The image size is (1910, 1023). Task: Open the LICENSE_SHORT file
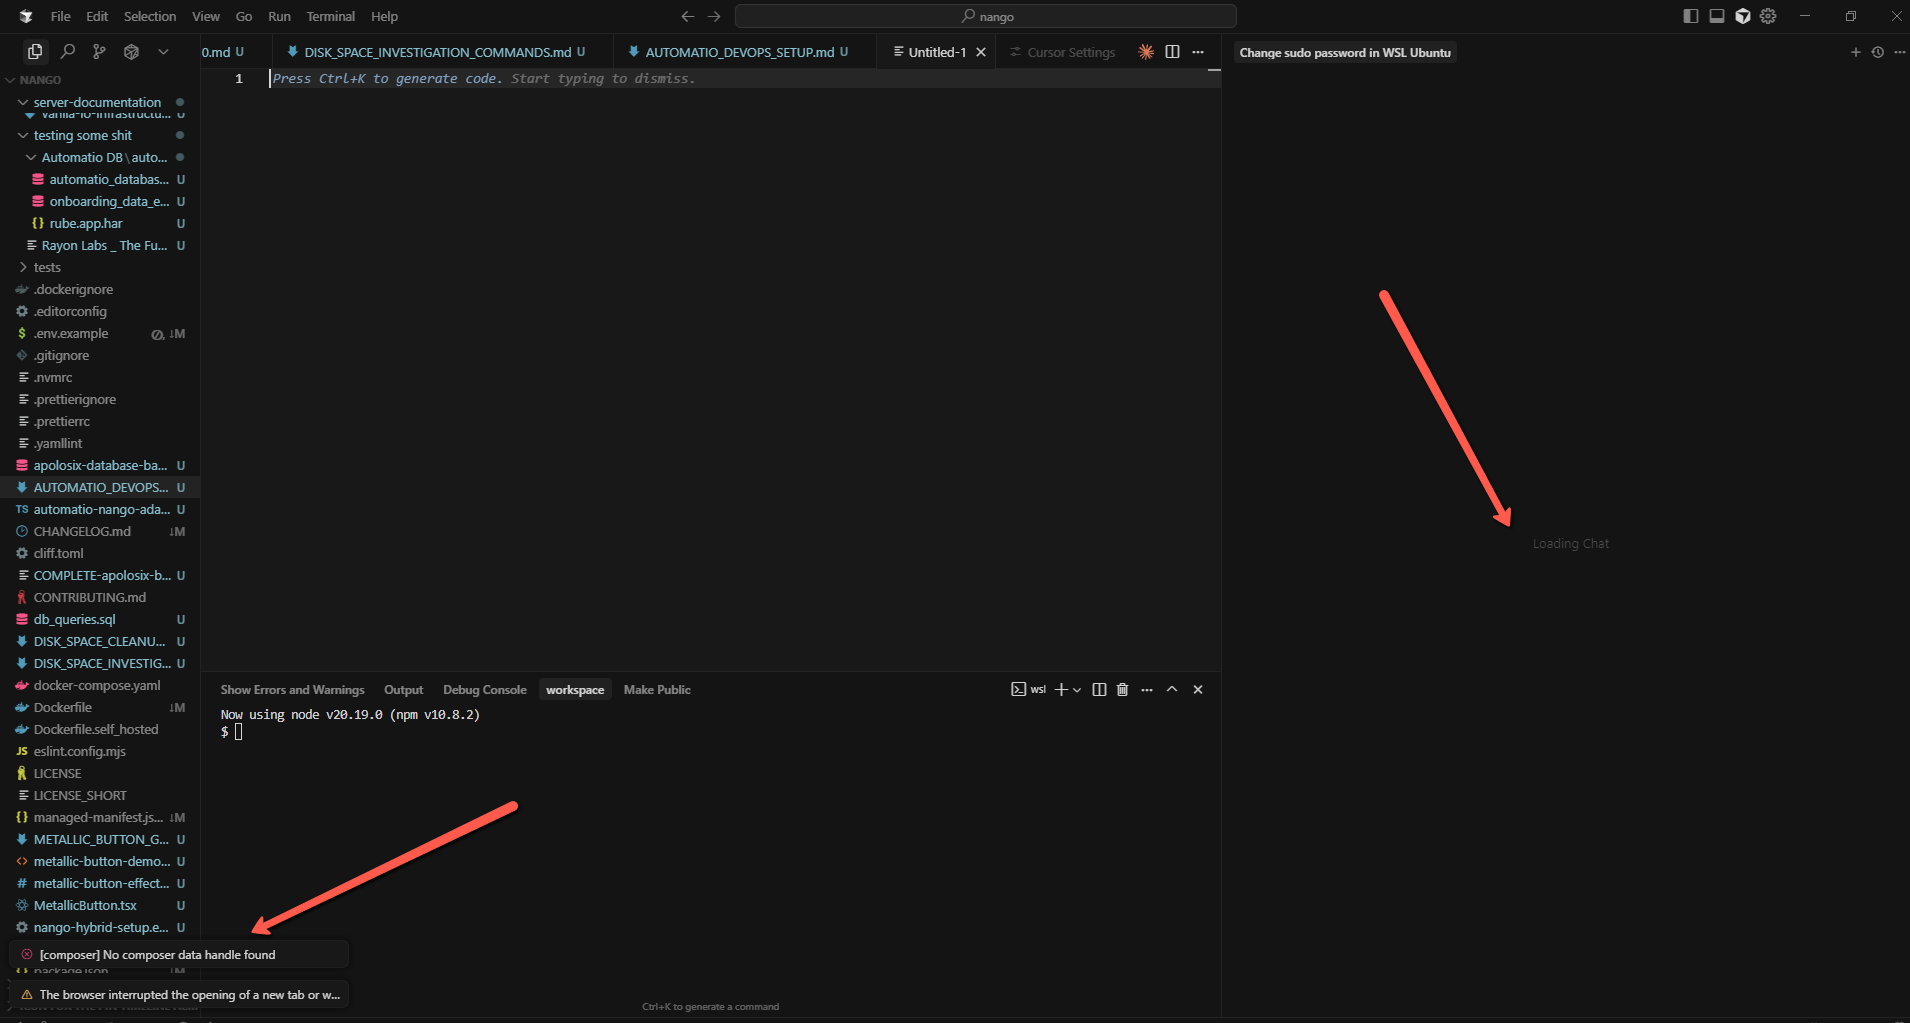80,795
